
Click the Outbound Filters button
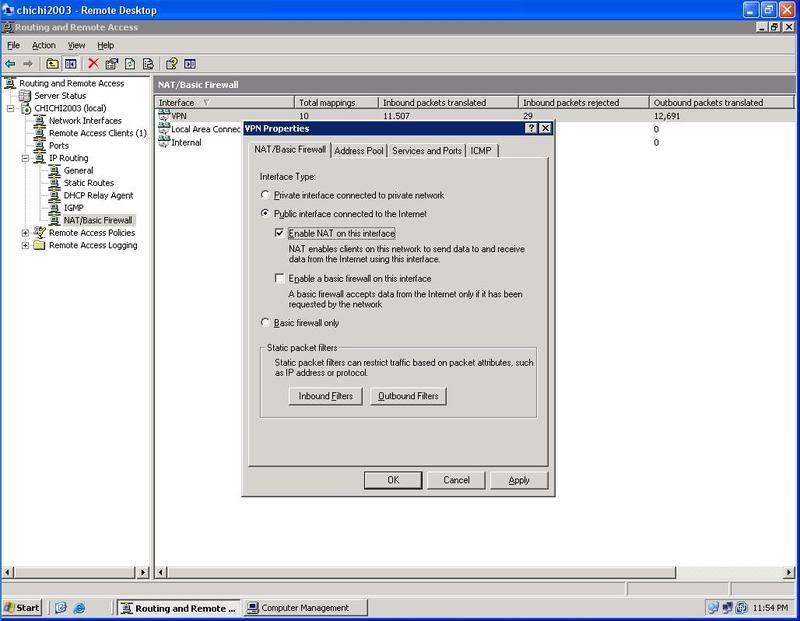tap(408, 396)
